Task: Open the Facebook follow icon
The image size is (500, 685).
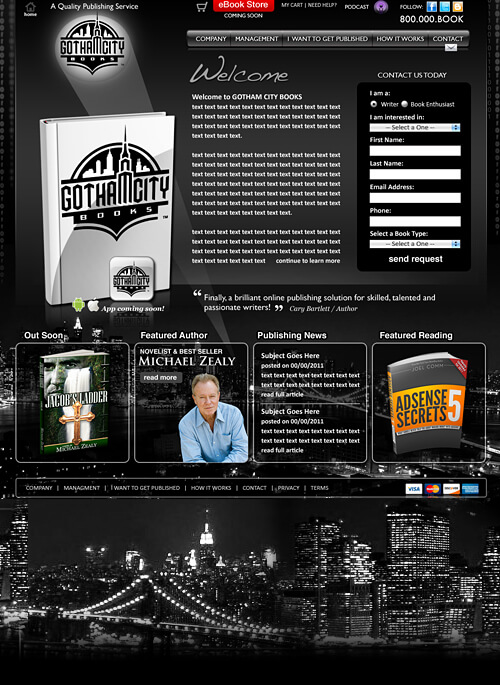Action: [431, 7]
